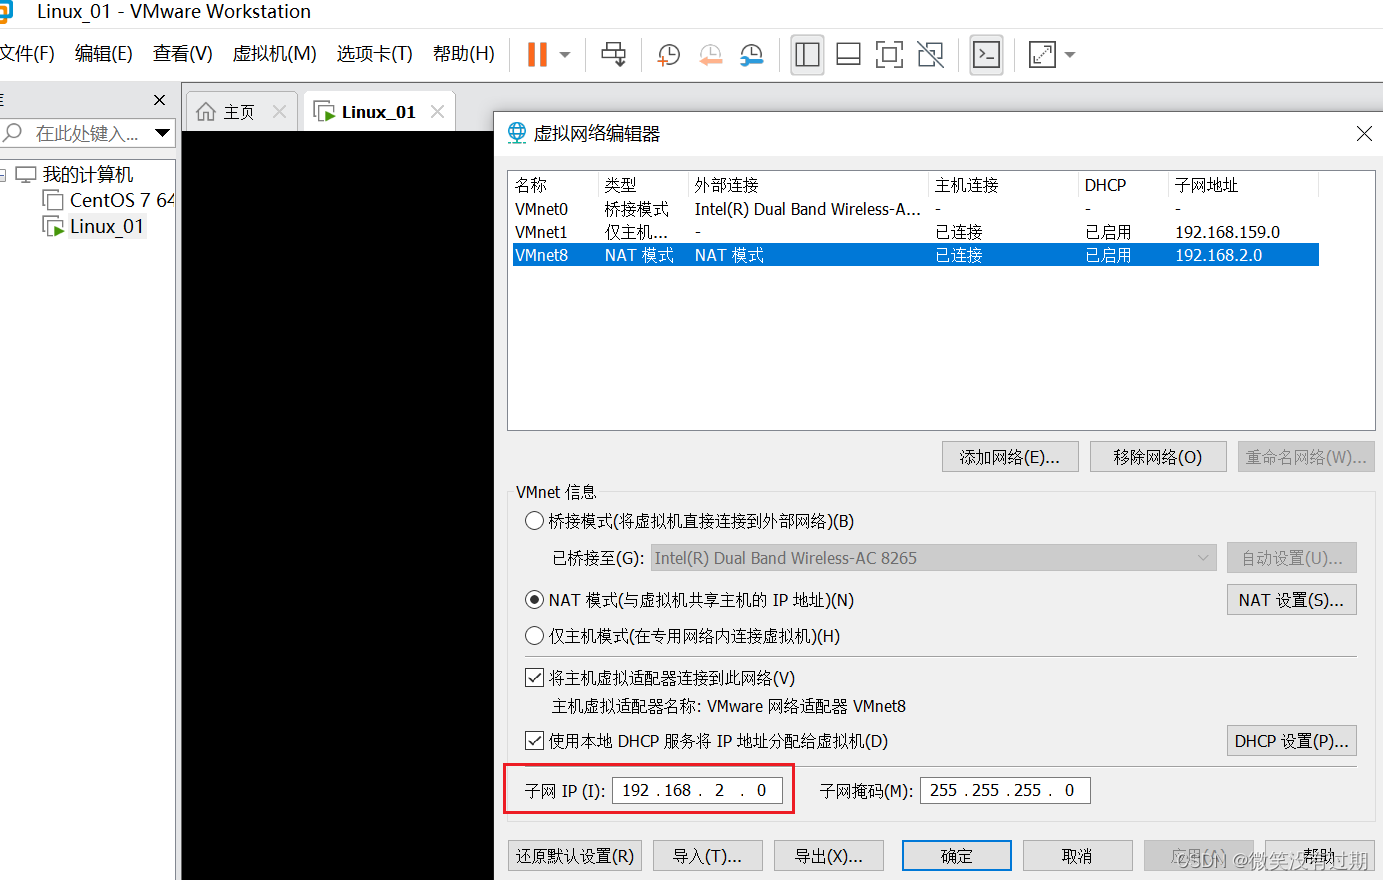The width and height of the screenshot is (1383, 880).
Task: Open the 查看(V) menu
Action: click(183, 54)
